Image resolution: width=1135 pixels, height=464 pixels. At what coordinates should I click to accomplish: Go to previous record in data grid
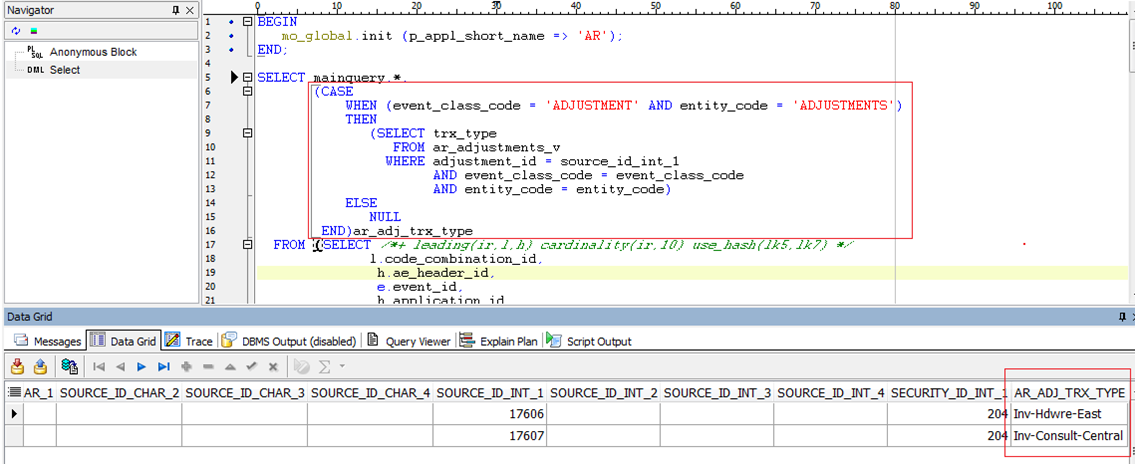(120, 367)
